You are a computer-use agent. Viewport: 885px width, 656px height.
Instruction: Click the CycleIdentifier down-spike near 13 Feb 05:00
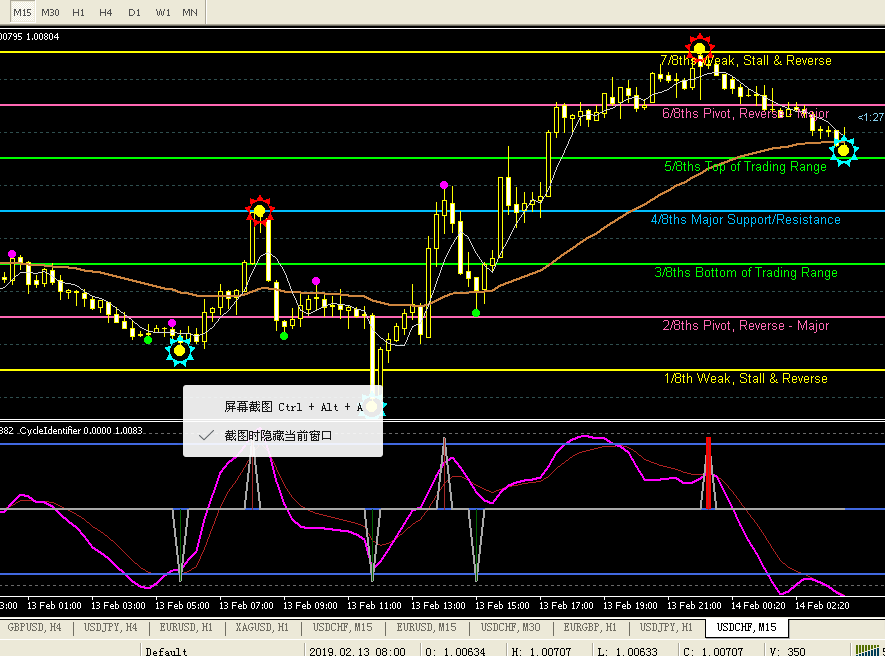click(180, 545)
